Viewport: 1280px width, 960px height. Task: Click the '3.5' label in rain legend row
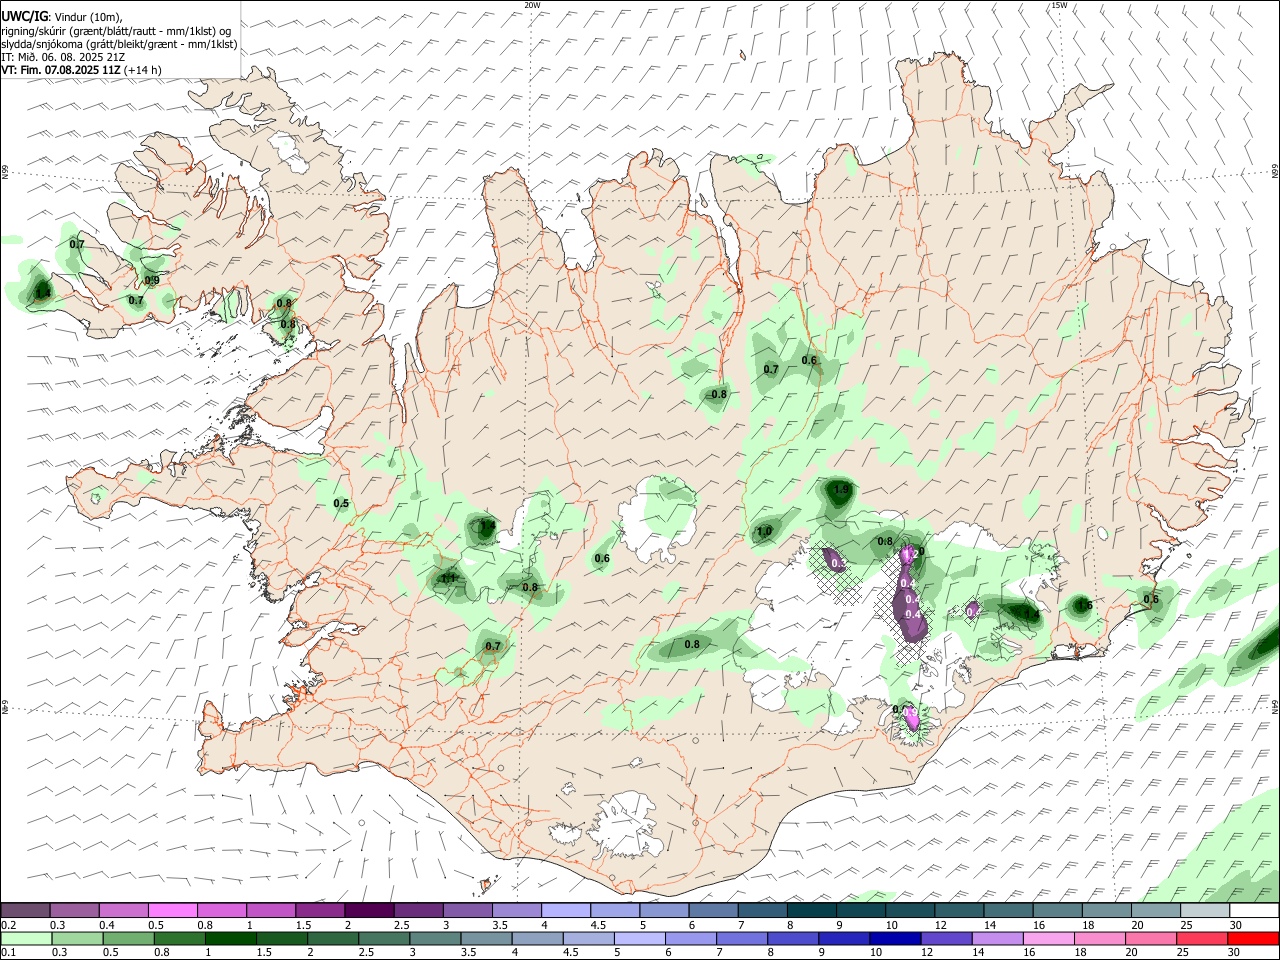(x=467, y=952)
